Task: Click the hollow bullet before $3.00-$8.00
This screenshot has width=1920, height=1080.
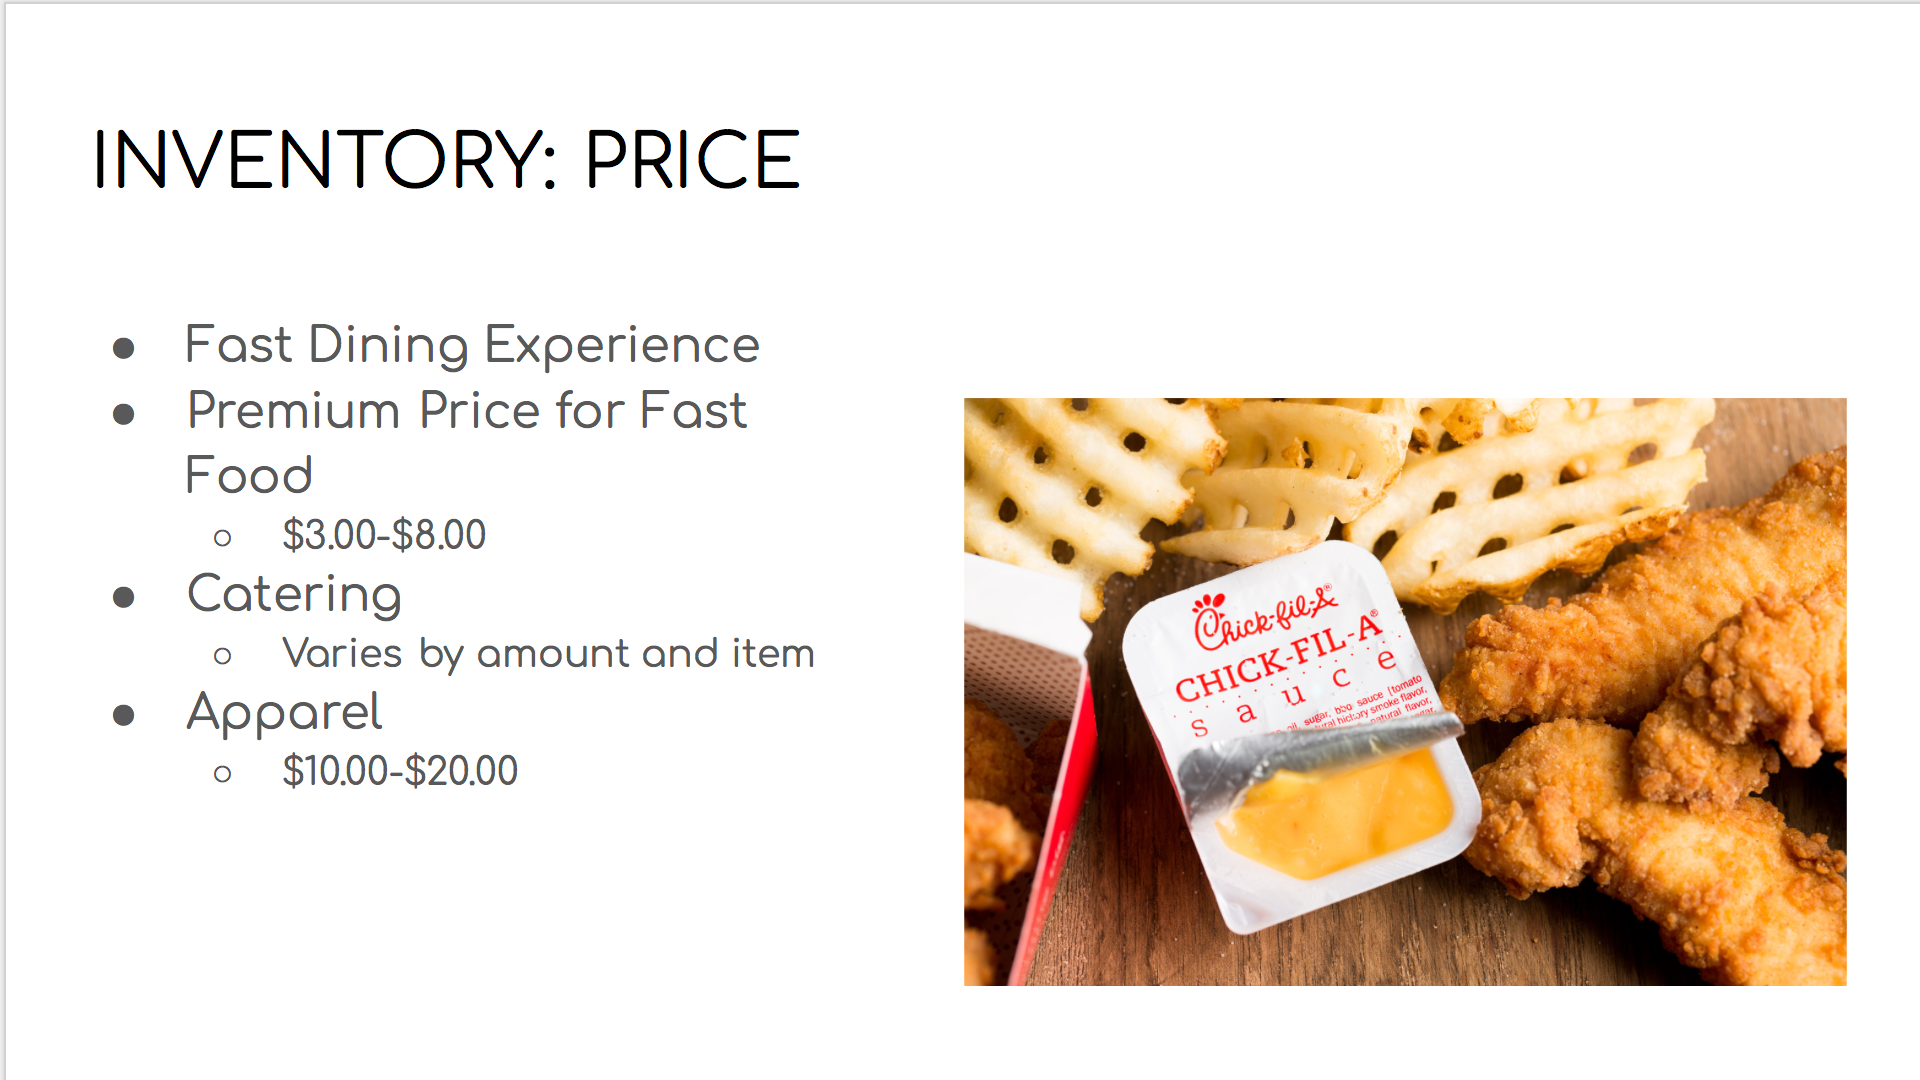Action: 222,538
